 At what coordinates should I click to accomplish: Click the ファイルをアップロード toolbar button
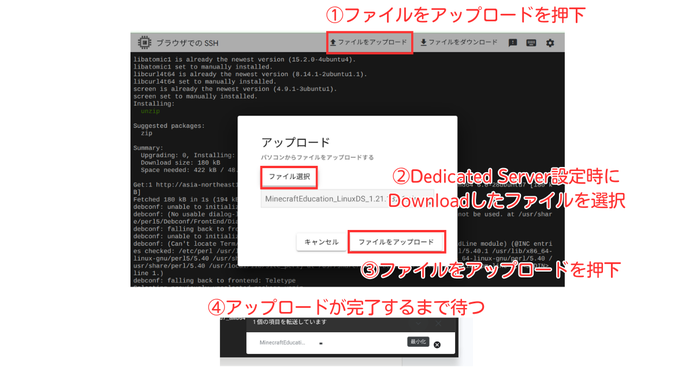coord(368,42)
